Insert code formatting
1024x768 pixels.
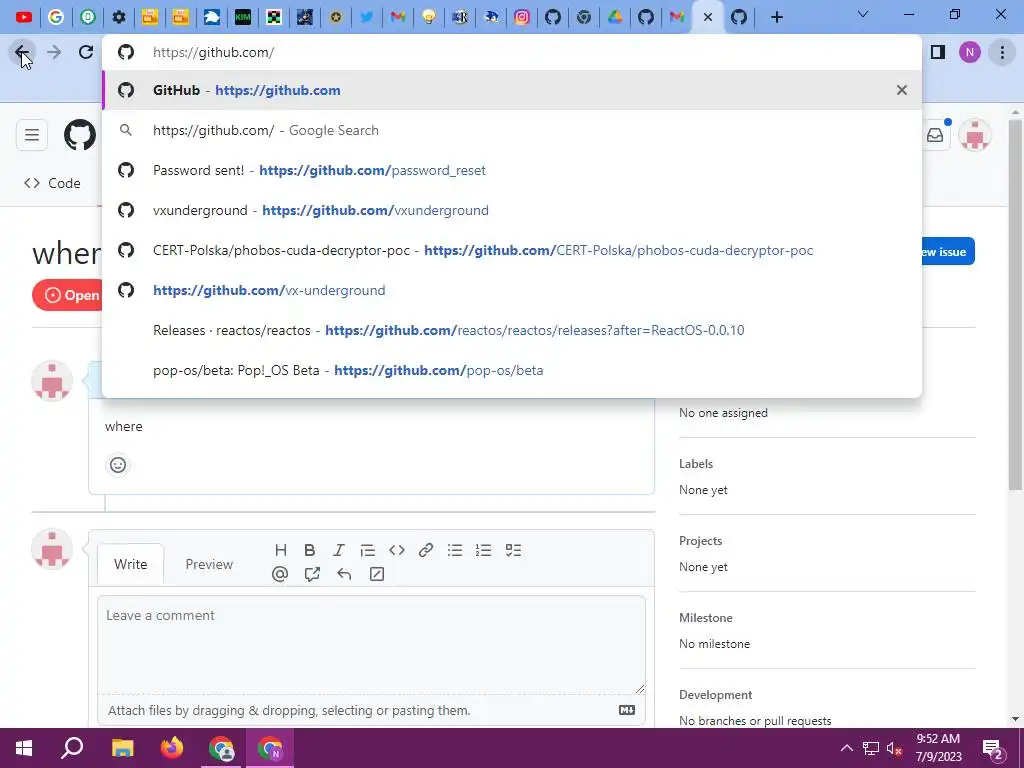(396, 551)
